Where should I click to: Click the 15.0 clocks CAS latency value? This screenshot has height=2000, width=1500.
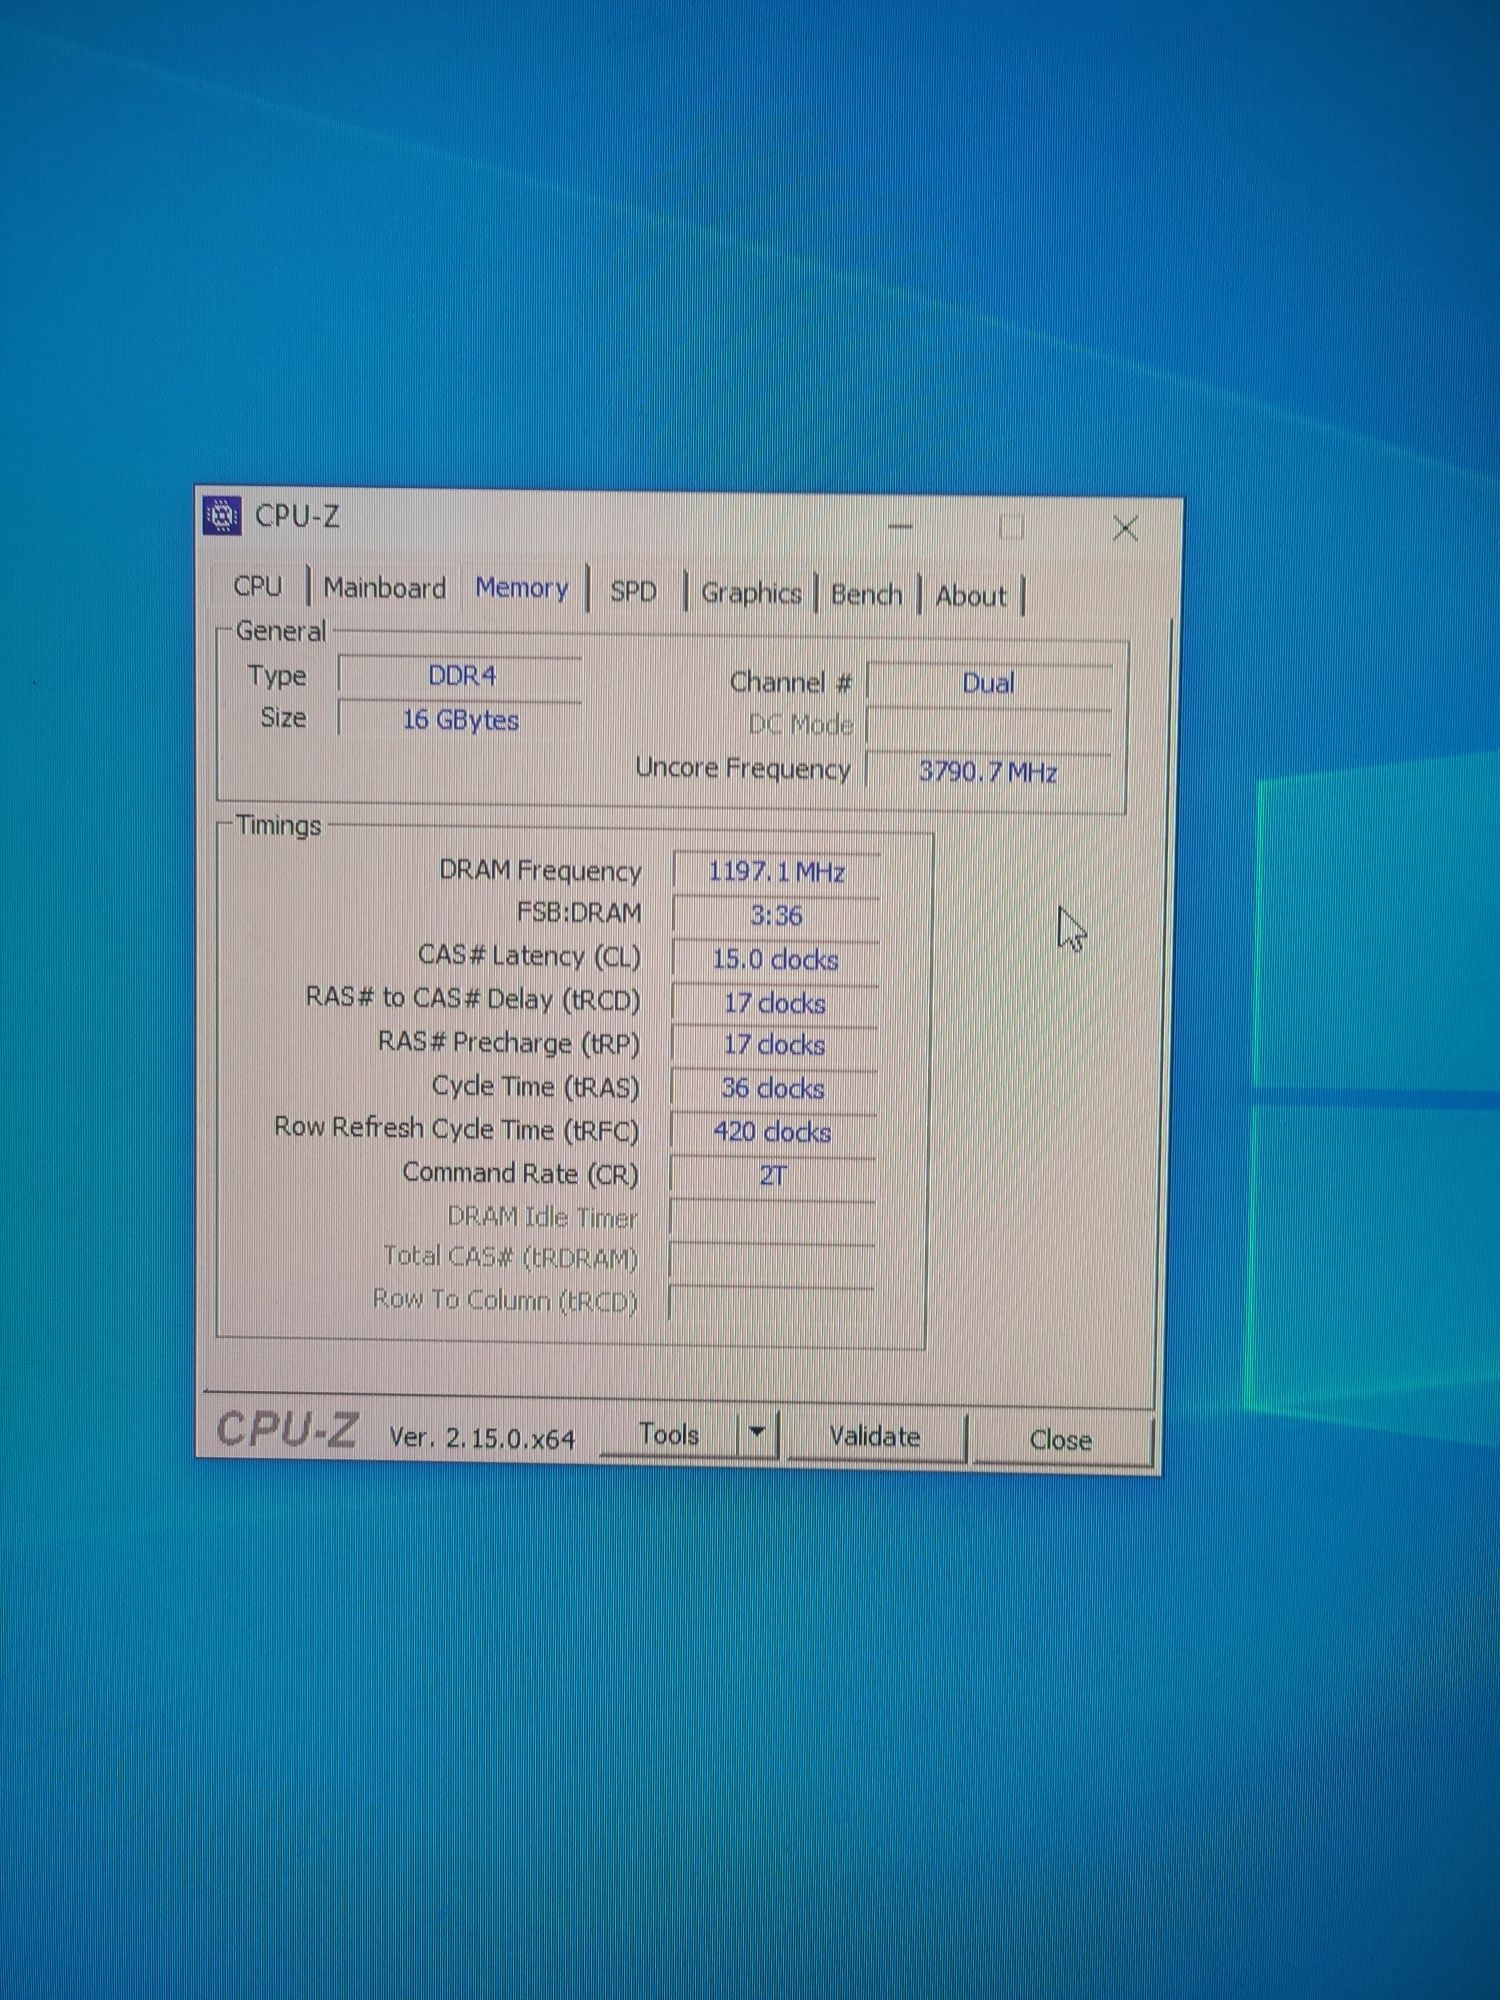pyautogui.click(x=775, y=960)
